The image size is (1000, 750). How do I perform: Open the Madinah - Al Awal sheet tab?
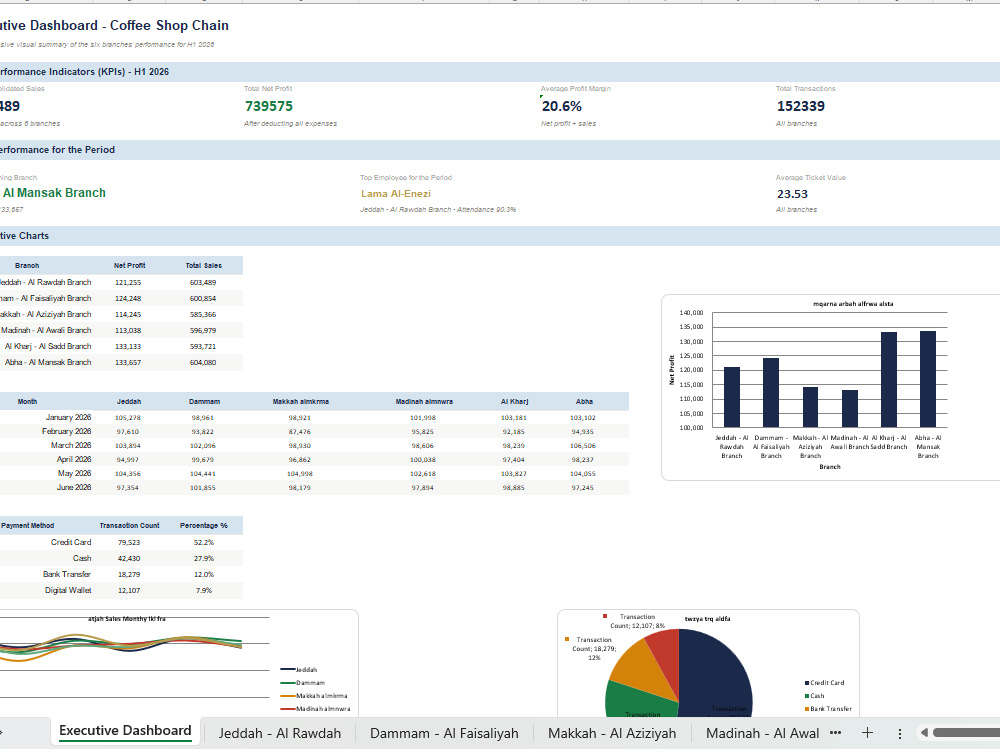[762, 733]
